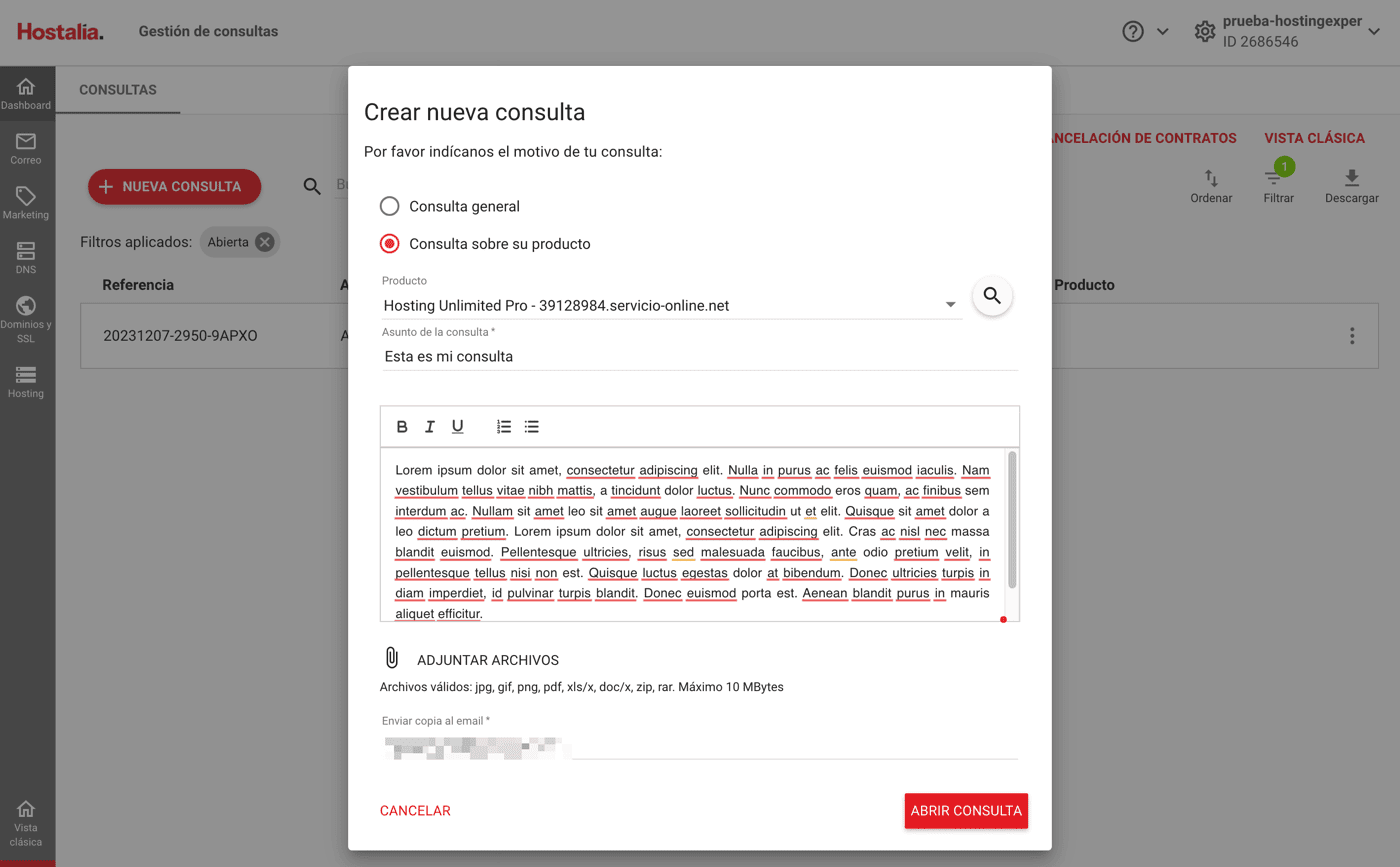
Task: Click the Ordenar sort icon
Action: coord(1211,178)
